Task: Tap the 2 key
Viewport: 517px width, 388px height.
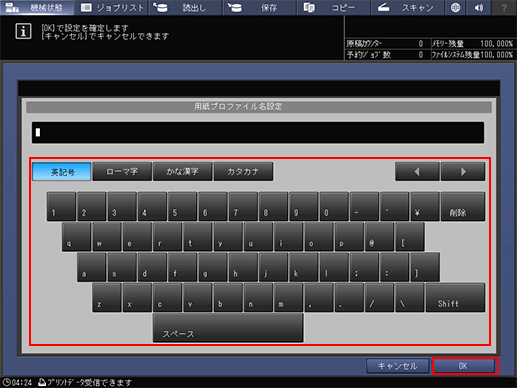Action: tap(92, 206)
